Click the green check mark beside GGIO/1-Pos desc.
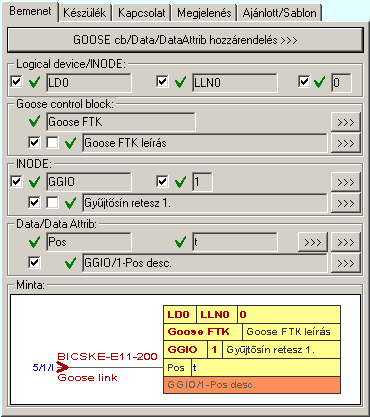The height and width of the screenshot is (417, 370). pyautogui.click(x=70, y=263)
